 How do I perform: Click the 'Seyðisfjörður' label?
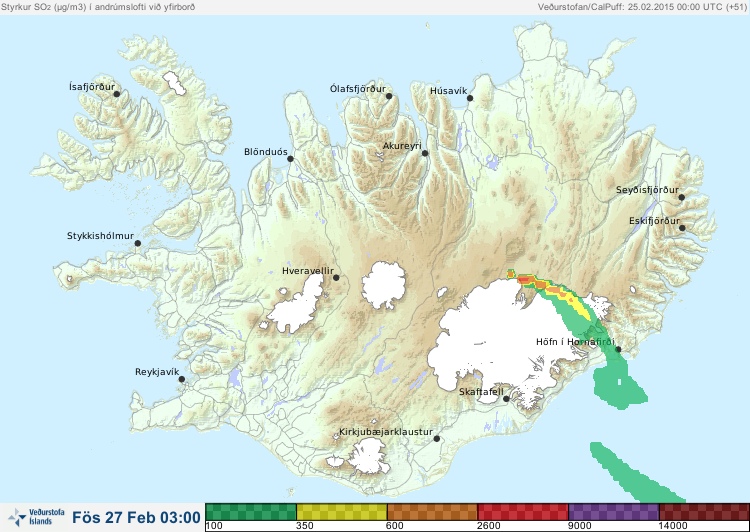(x=647, y=190)
